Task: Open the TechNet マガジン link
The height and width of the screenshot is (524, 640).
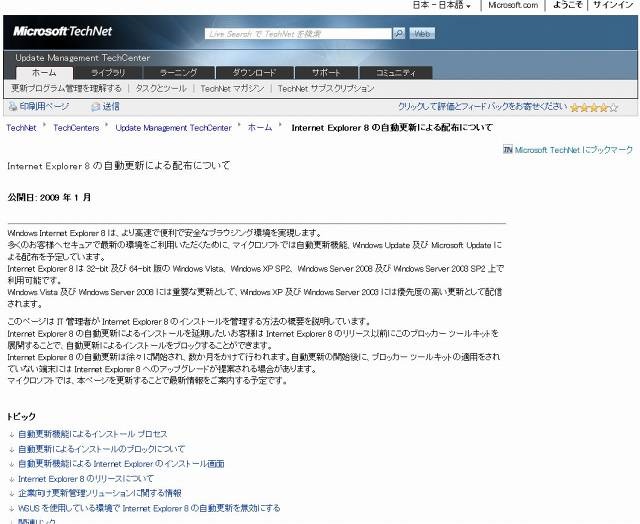Action: pos(232,88)
